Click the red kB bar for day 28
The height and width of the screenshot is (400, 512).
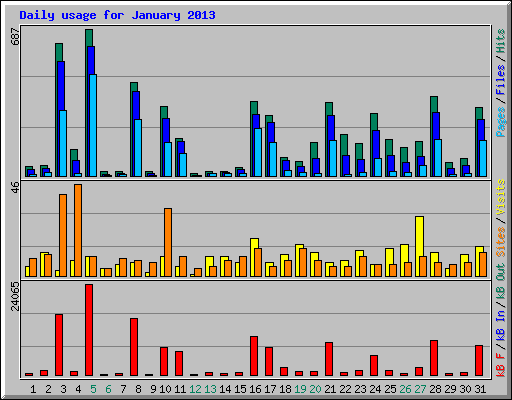click(x=434, y=358)
